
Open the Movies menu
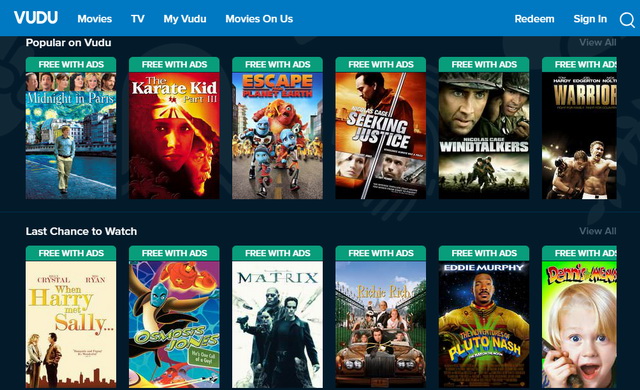95,19
